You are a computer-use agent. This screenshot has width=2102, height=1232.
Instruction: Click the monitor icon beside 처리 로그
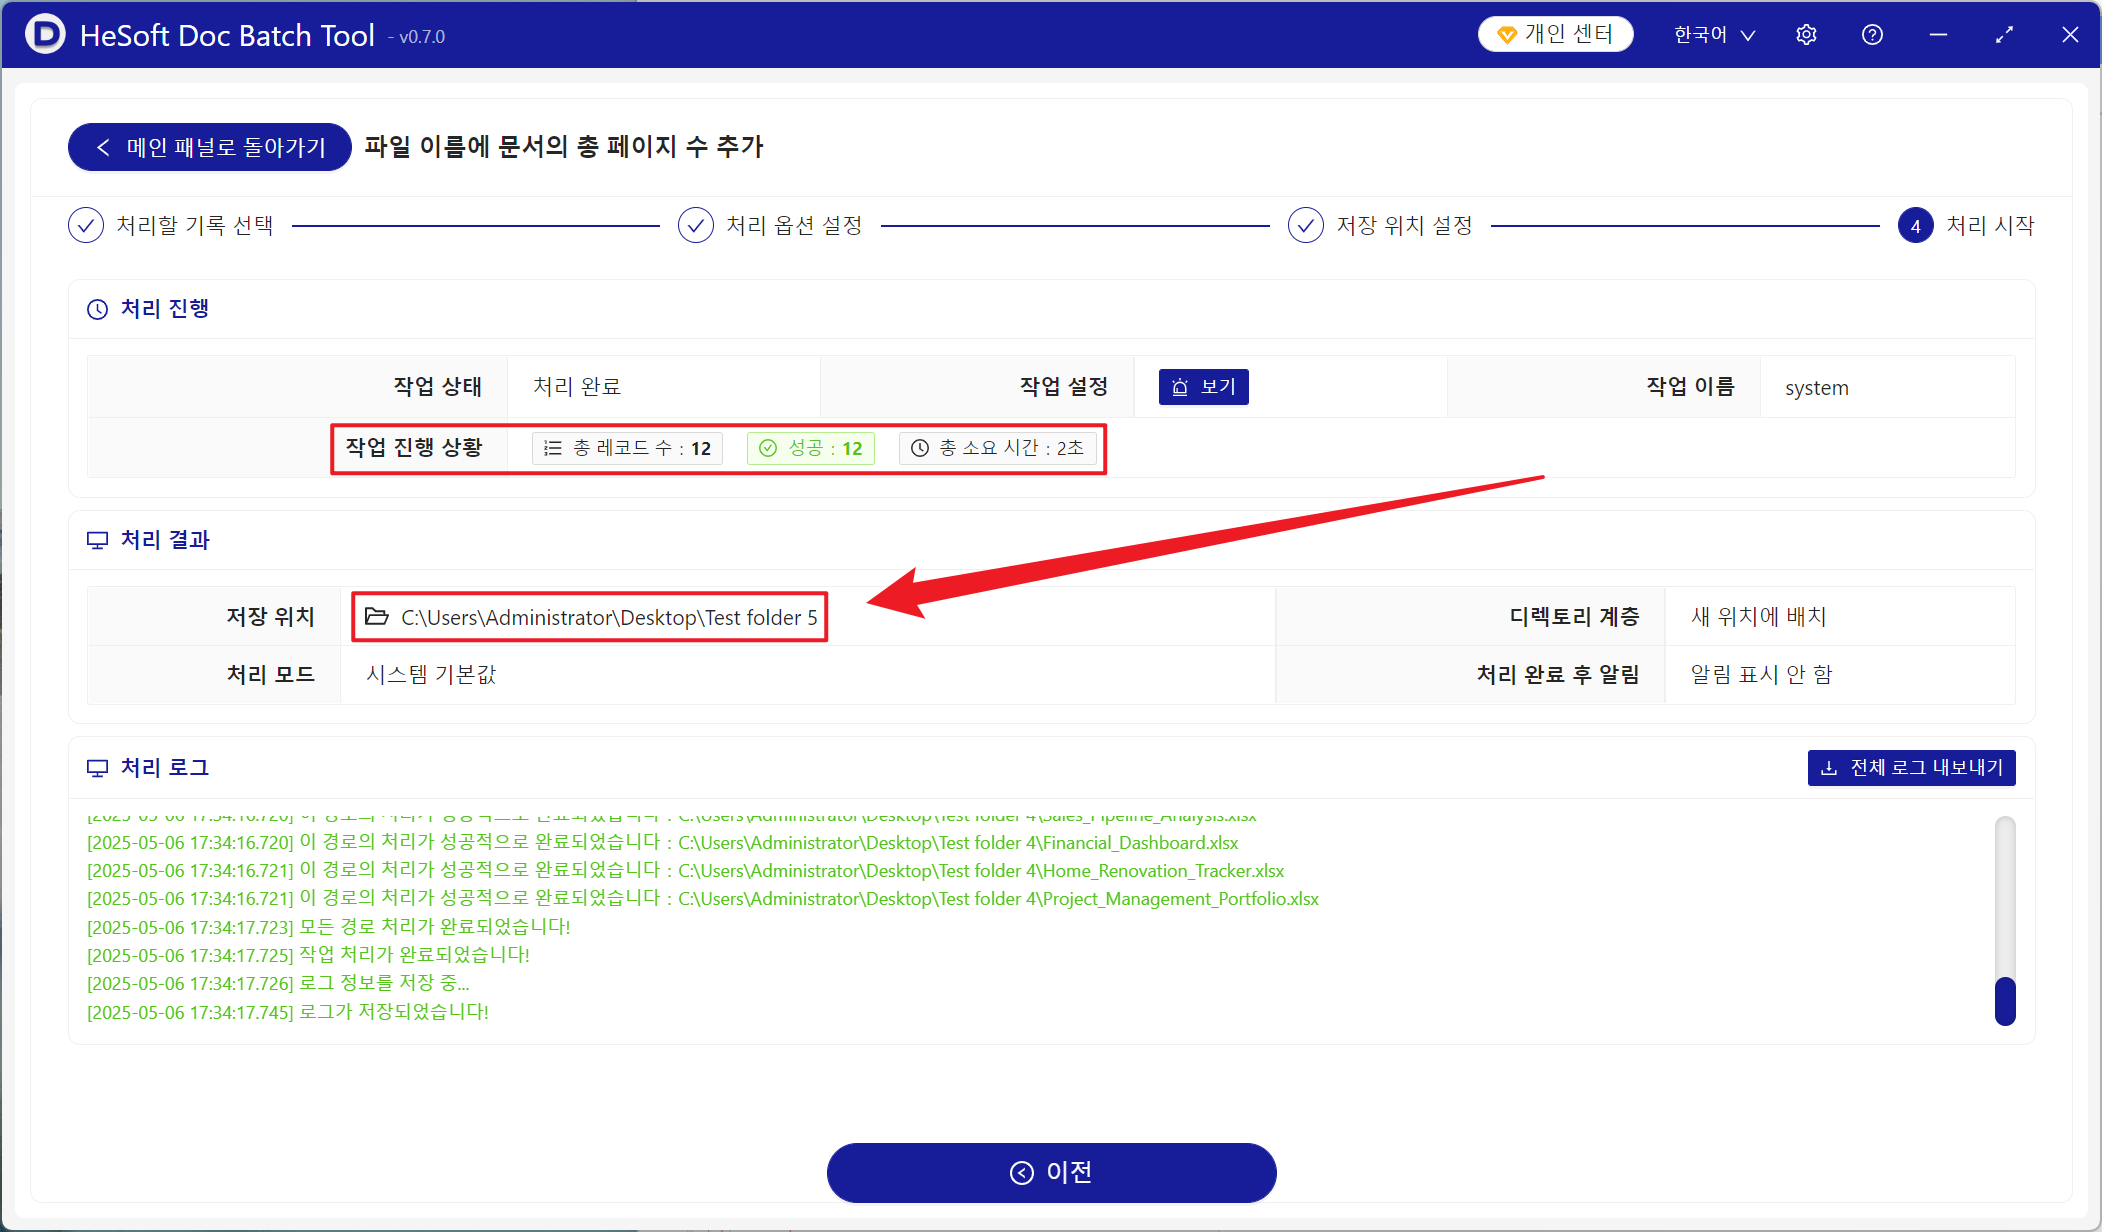point(97,768)
